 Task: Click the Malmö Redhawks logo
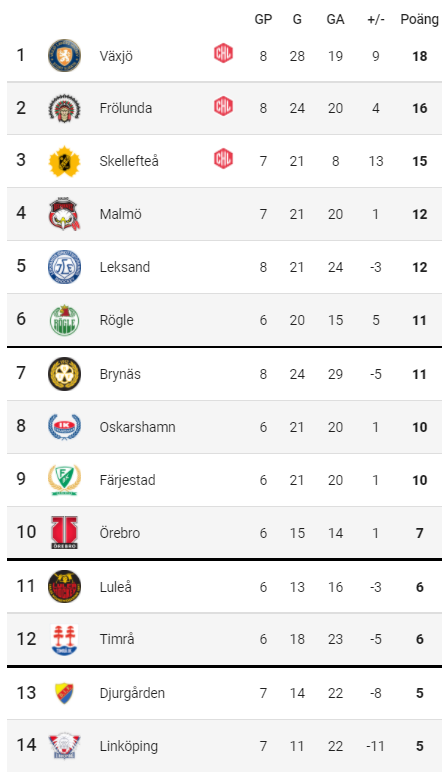(x=64, y=214)
